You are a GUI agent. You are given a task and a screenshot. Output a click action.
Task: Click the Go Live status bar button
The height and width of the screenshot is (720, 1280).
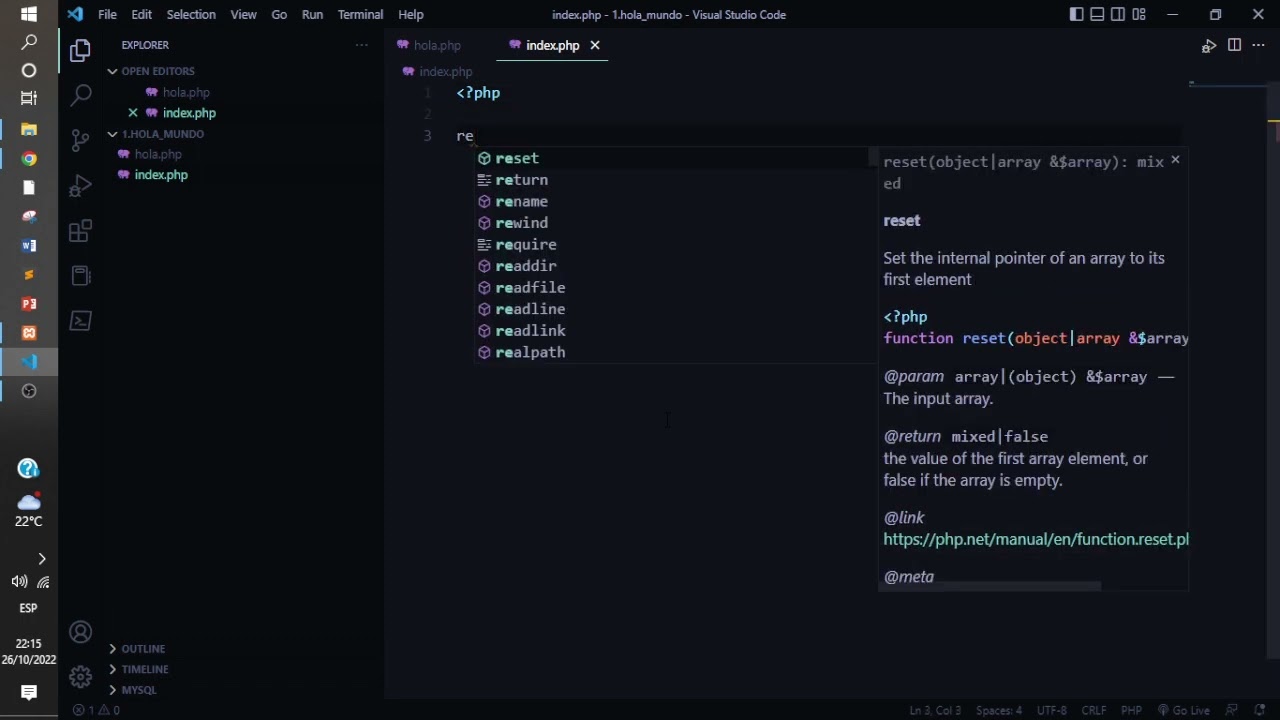1183,710
